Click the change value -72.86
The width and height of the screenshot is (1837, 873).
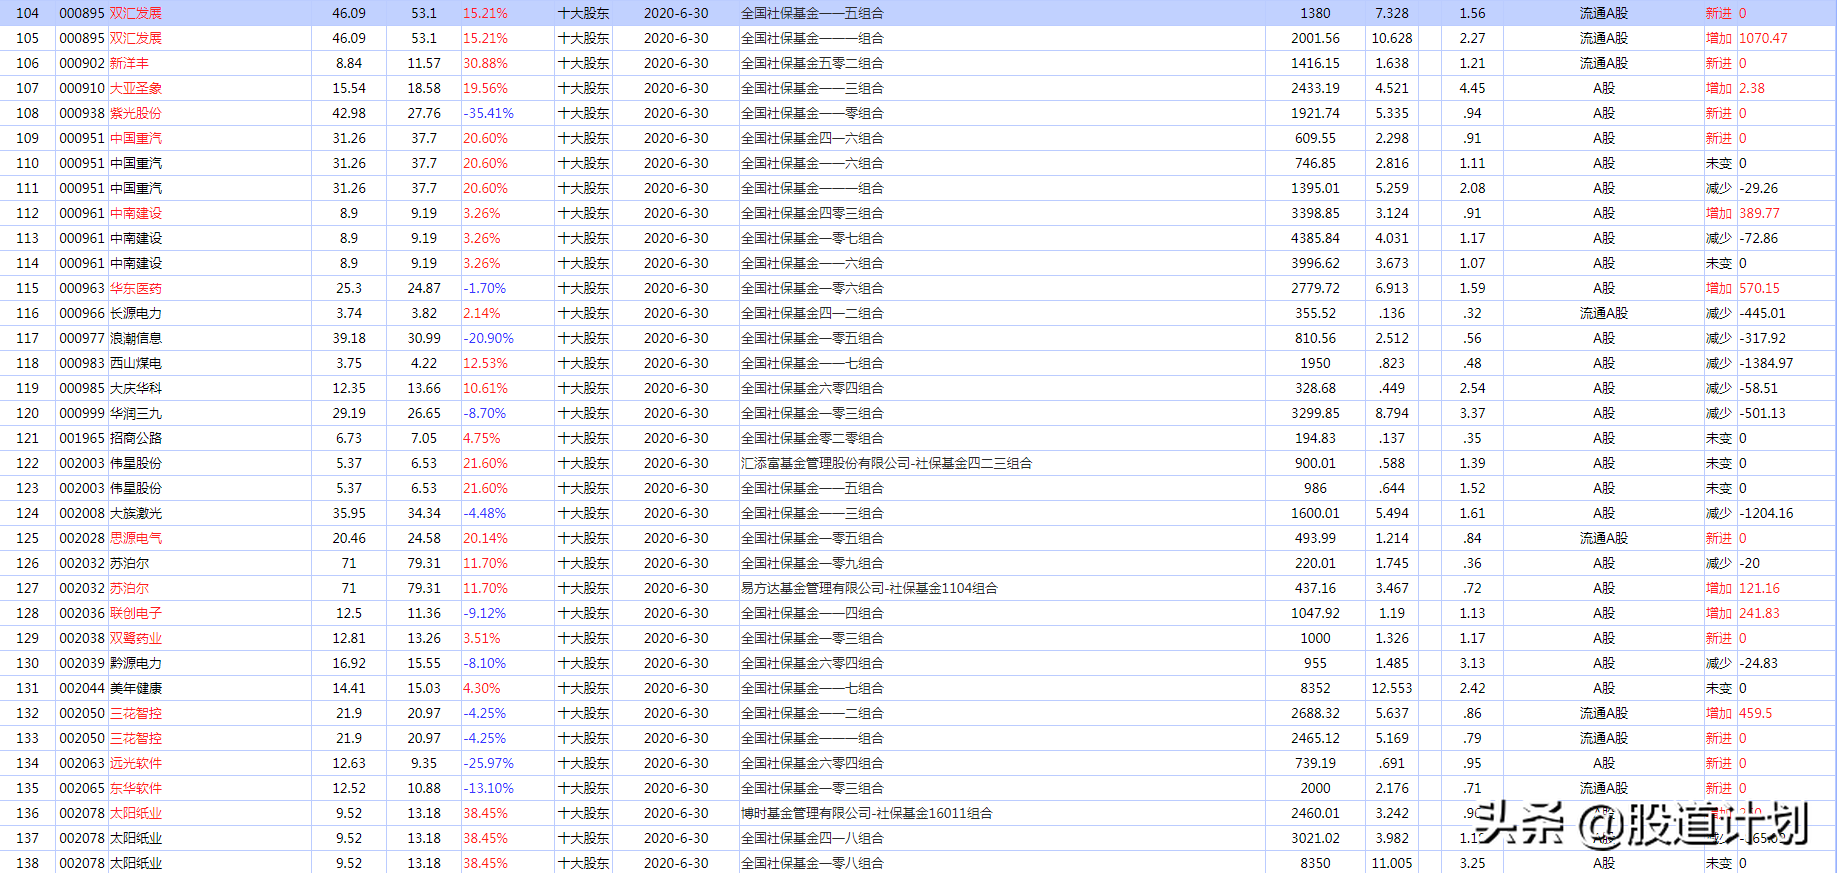tap(1759, 238)
